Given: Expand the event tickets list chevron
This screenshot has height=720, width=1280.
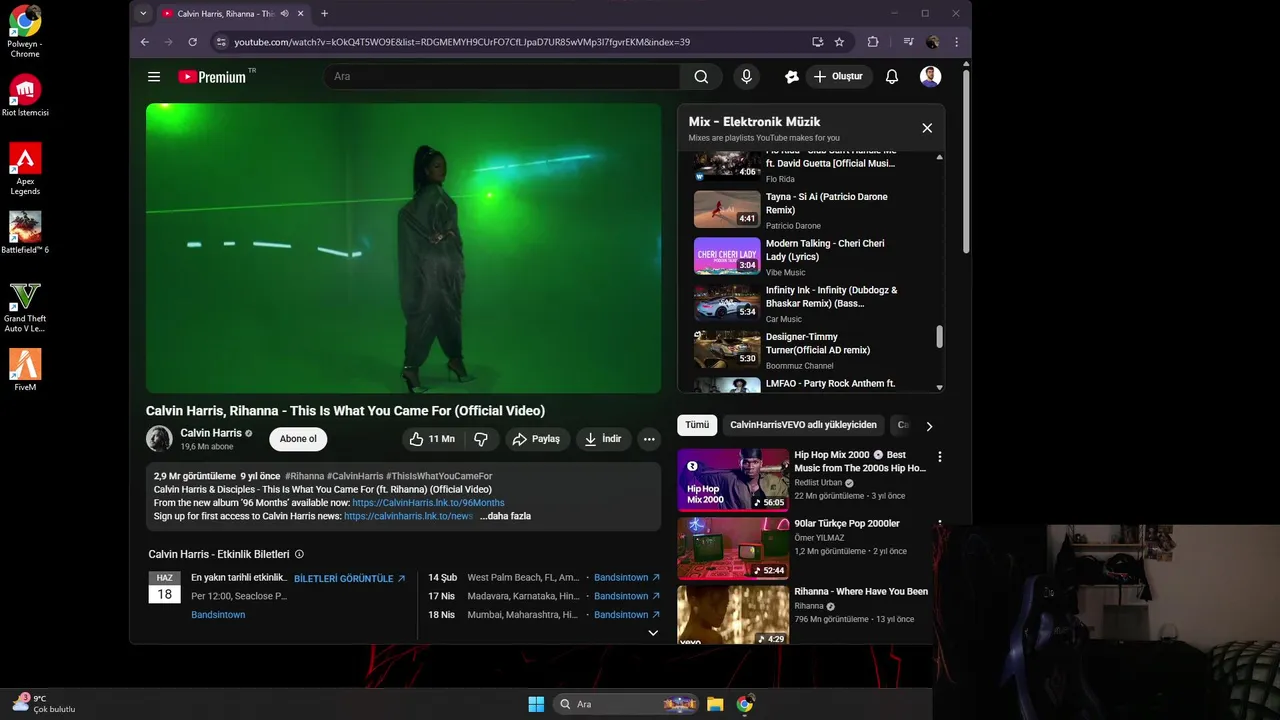Looking at the screenshot, I should click(653, 633).
